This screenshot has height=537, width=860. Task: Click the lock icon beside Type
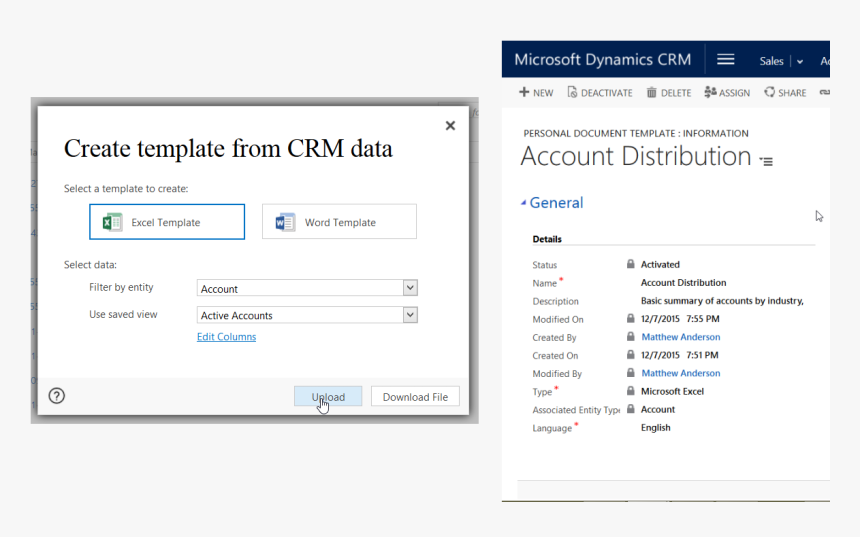pos(631,391)
